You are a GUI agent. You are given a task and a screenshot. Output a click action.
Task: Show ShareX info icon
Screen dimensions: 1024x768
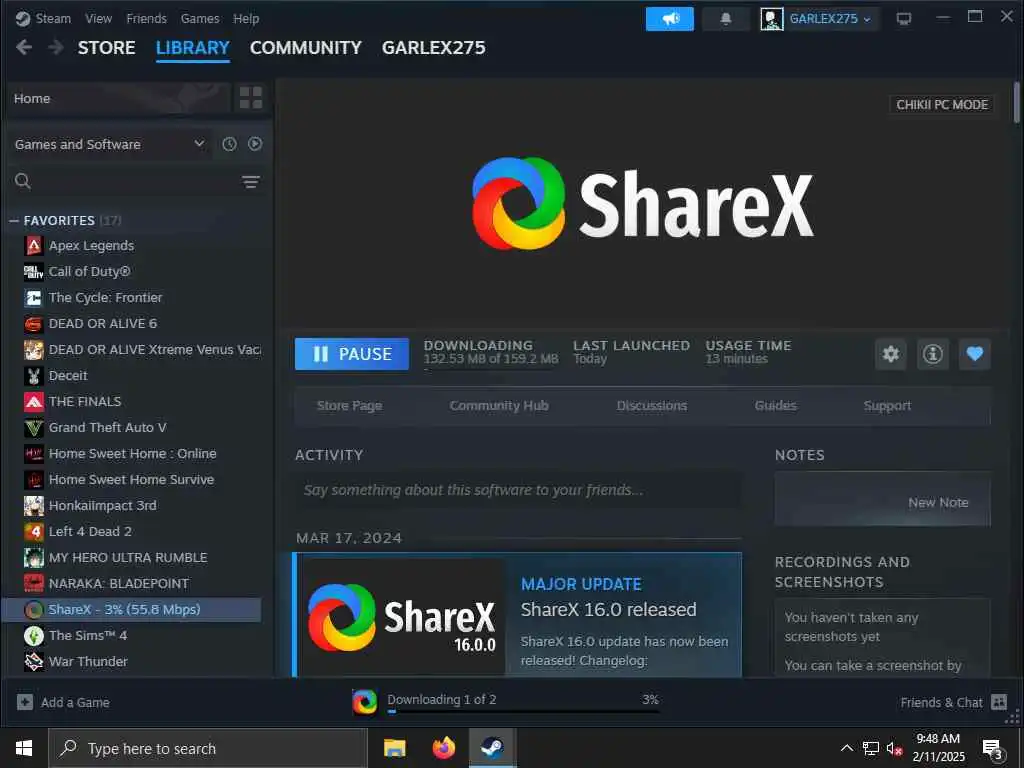pyautogui.click(x=933, y=354)
